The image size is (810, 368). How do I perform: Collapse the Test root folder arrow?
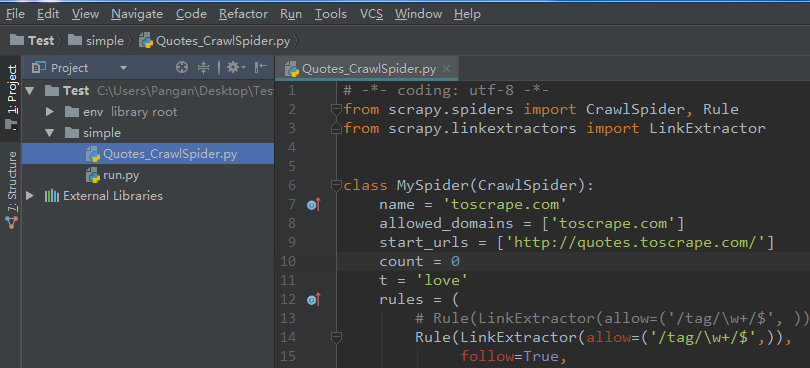click(29, 91)
